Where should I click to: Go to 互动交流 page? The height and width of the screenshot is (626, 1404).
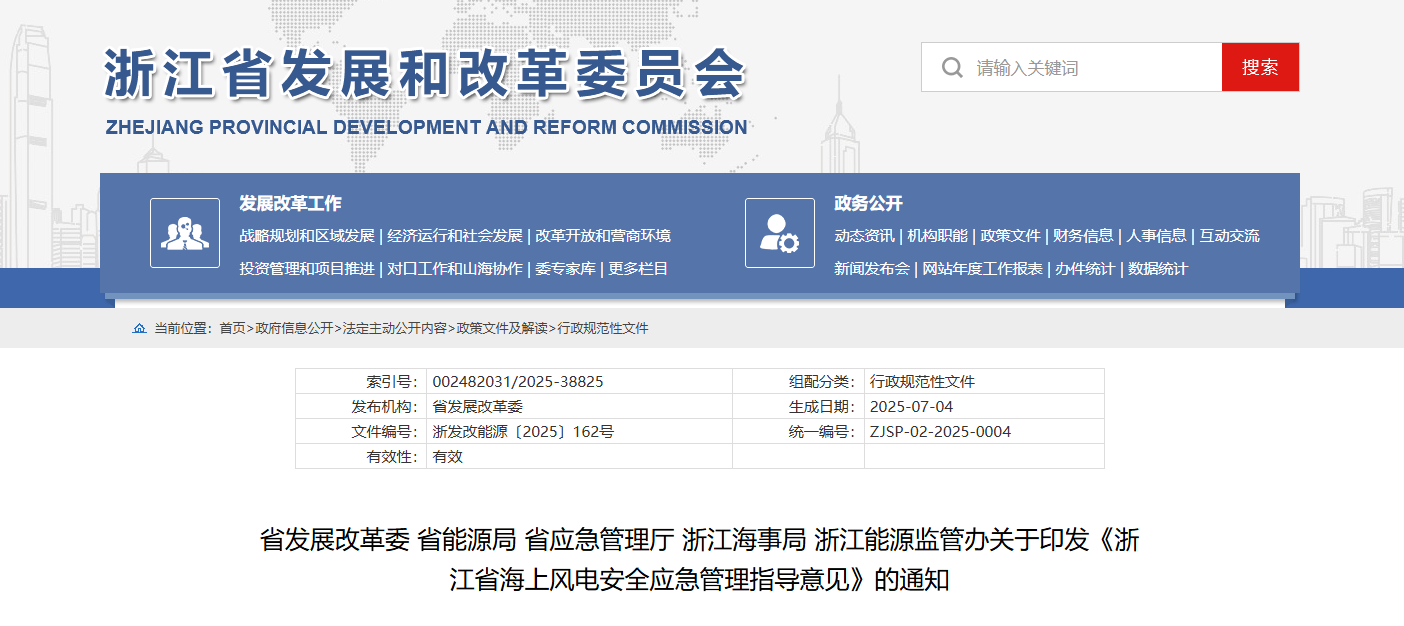pyautogui.click(x=1229, y=236)
